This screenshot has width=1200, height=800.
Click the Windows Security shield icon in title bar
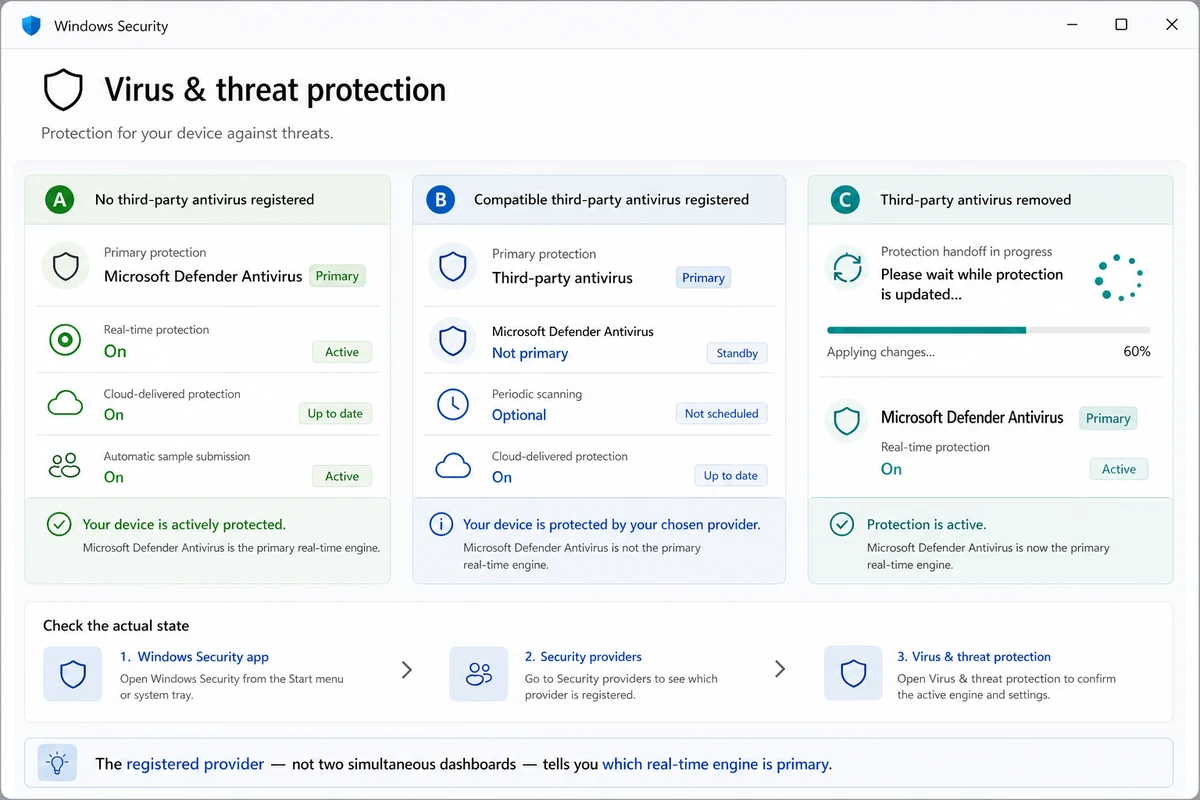tap(31, 25)
